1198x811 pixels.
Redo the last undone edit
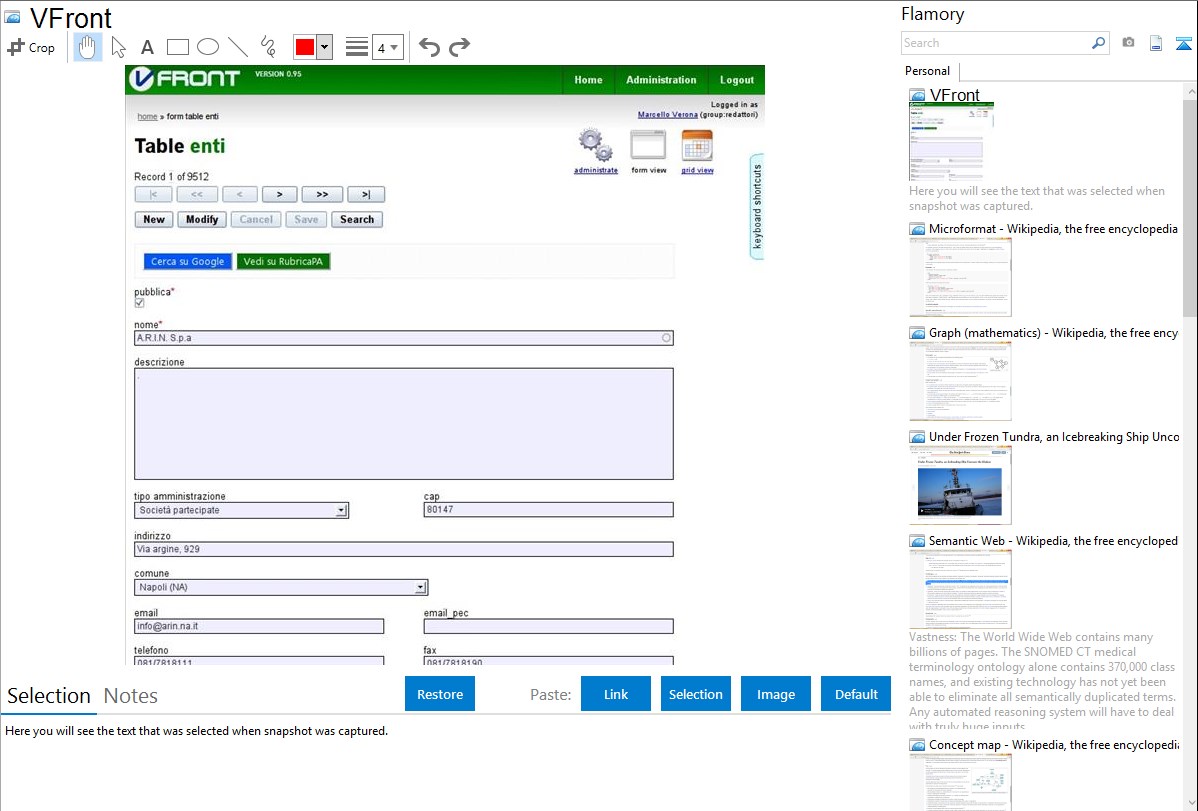(460, 47)
